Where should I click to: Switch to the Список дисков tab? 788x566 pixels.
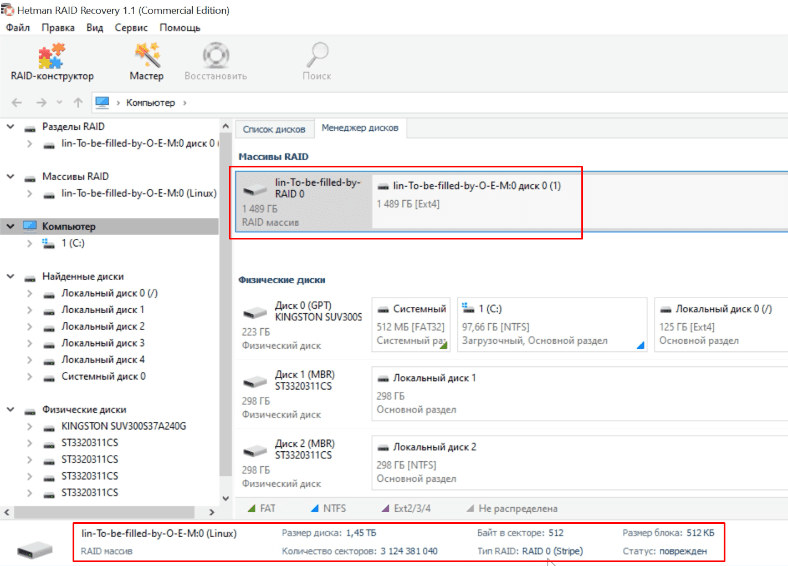[x=274, y=129]
